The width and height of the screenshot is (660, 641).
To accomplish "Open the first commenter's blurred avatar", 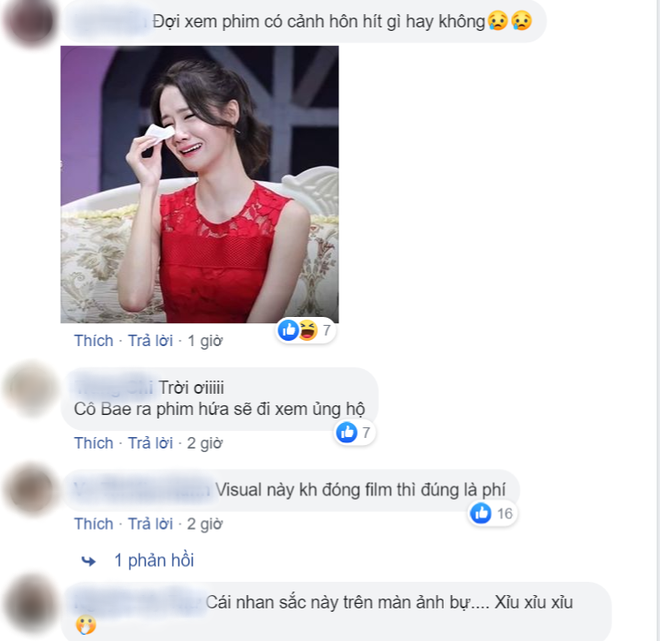I will tap(29, 20).
